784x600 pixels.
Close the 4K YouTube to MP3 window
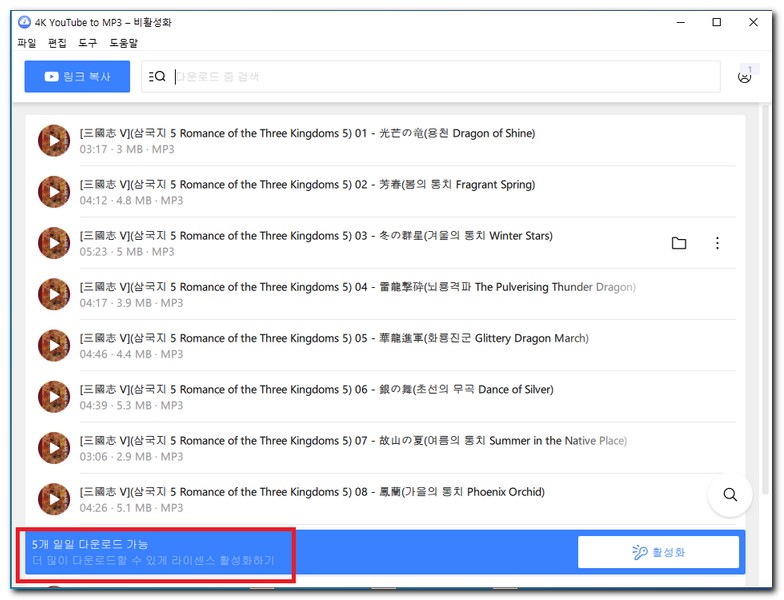pyautogui.click(x=753, y=22)
